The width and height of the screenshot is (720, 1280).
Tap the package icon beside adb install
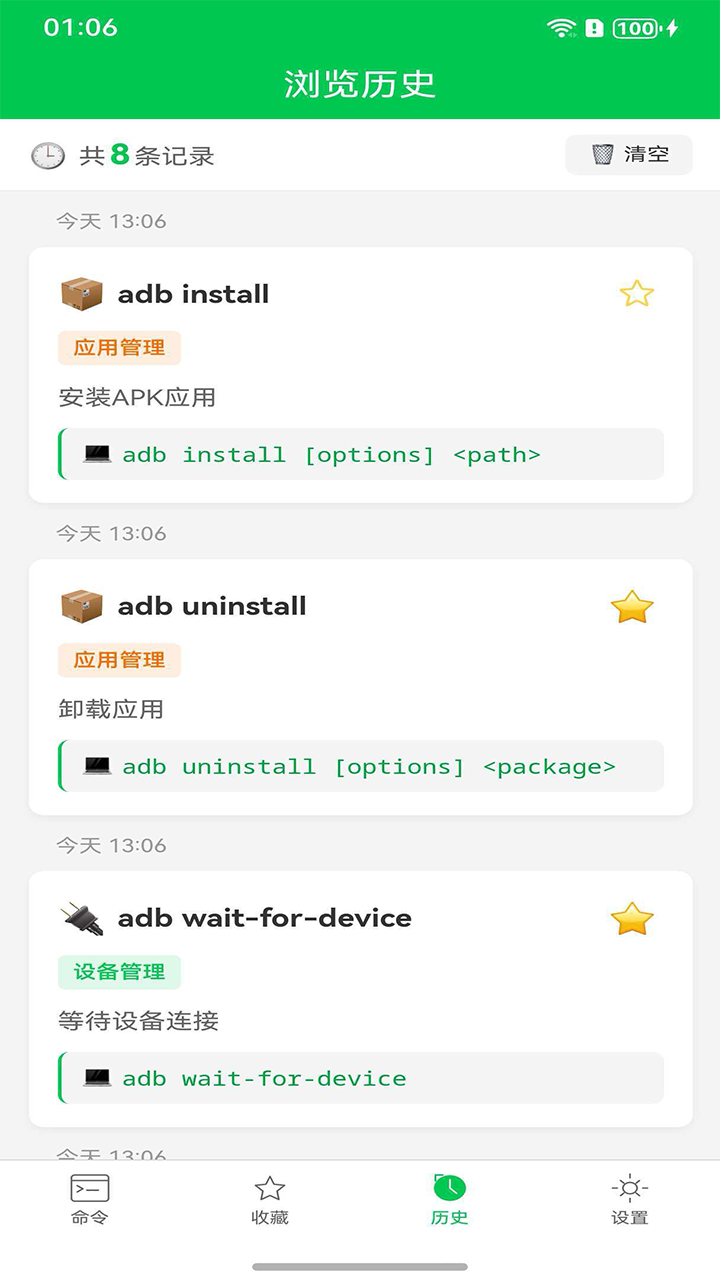point(82,294)
